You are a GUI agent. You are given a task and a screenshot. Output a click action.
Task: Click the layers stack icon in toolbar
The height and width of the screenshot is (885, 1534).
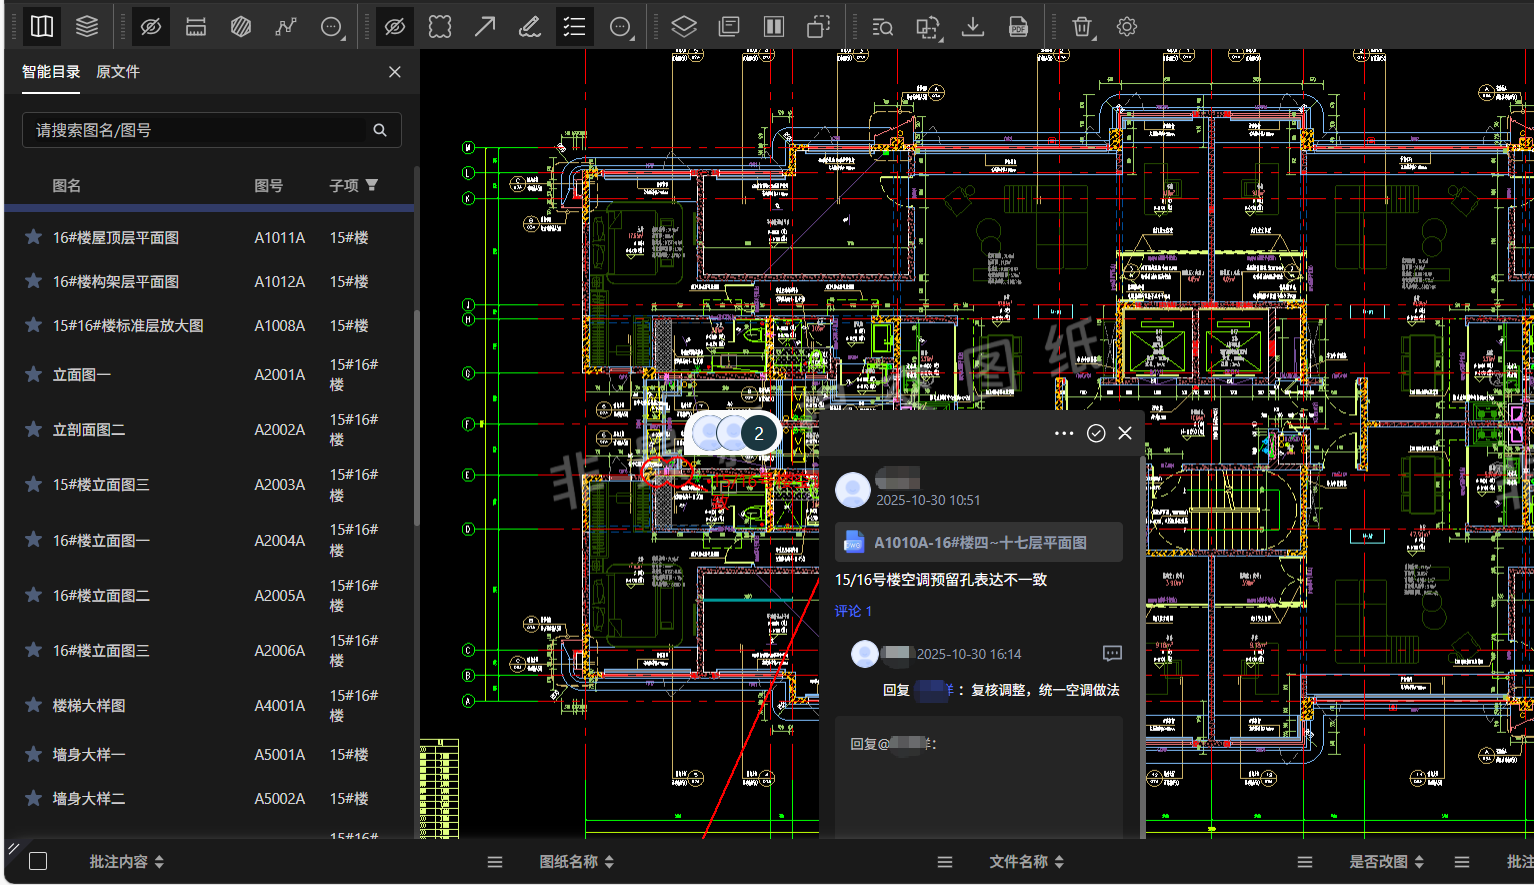[x=87, y=27]
